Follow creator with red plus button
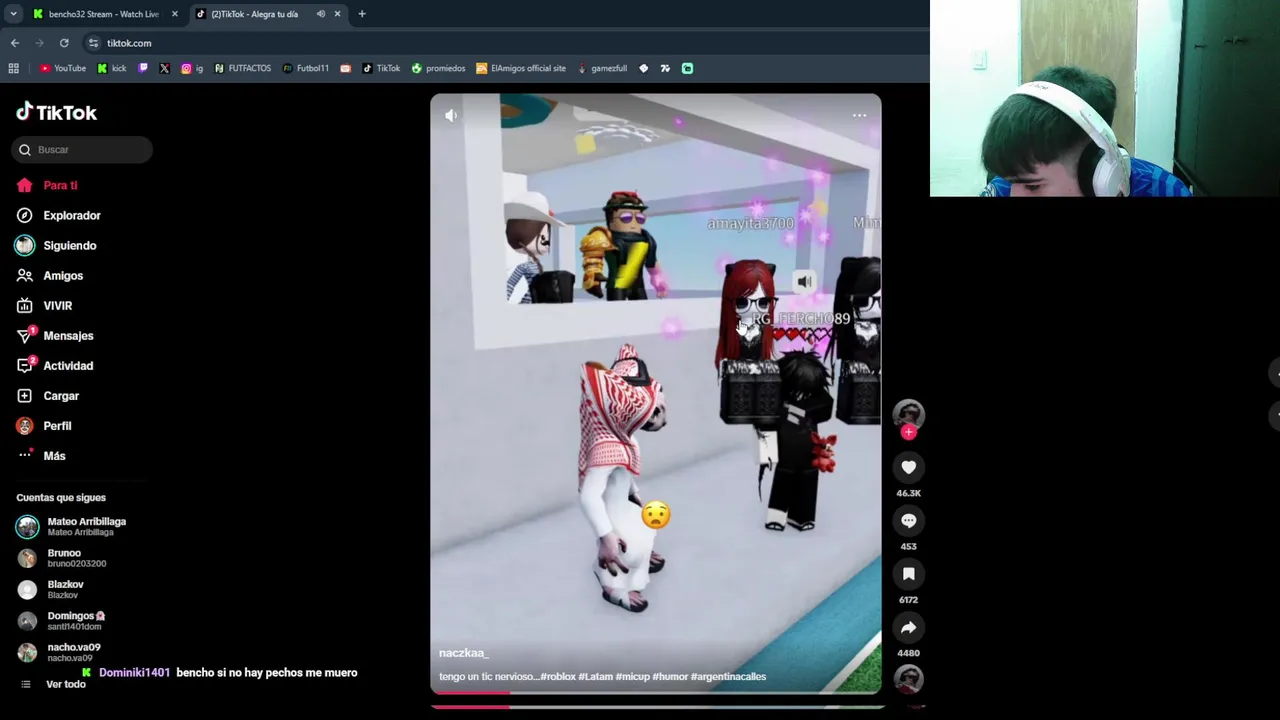 coord(908,432)
